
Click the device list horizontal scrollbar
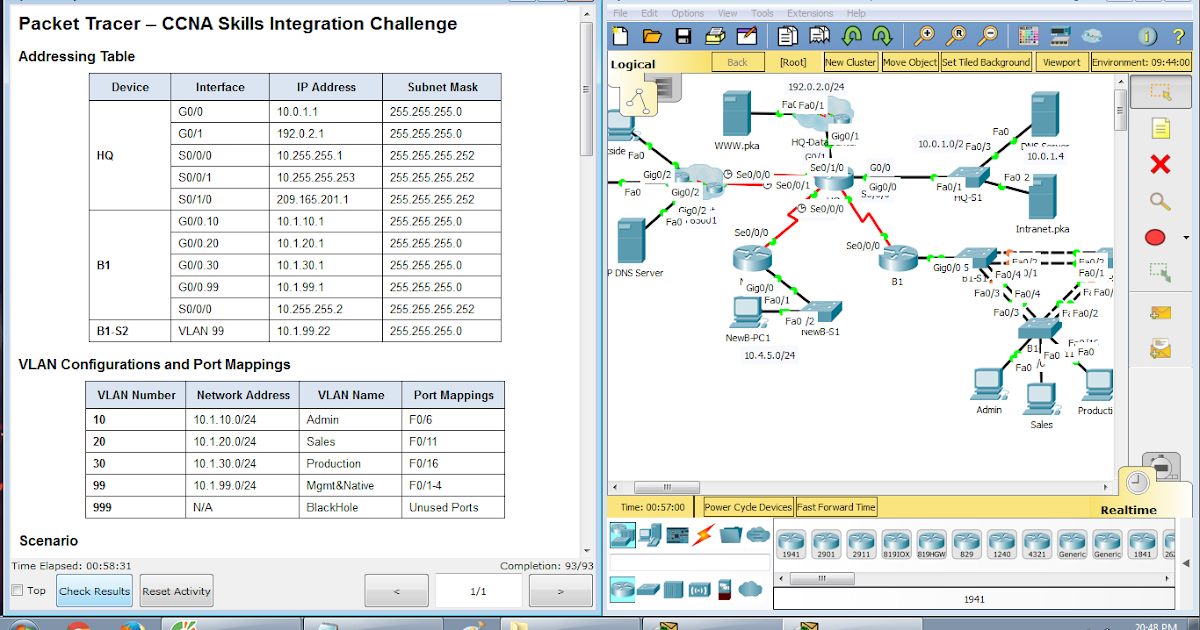click(x=823, y=578)
